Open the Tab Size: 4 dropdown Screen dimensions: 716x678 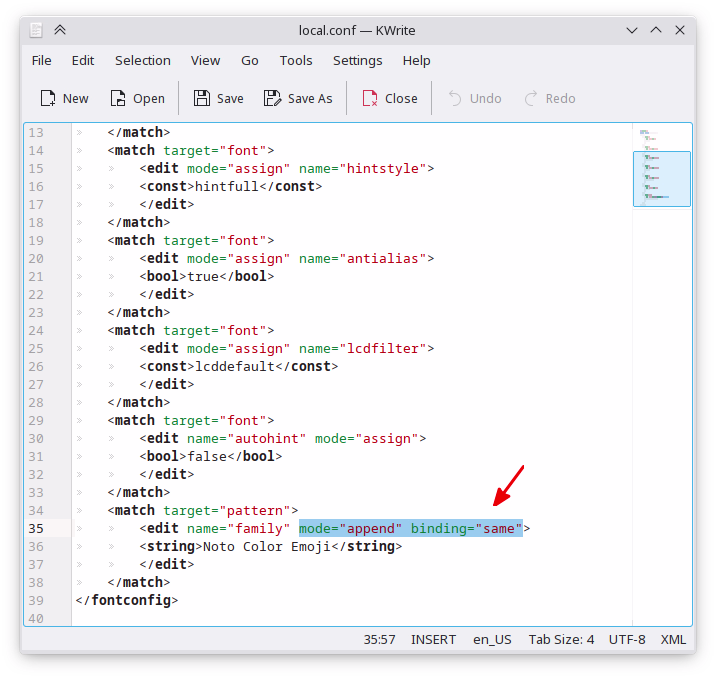(x=561, y=639)
